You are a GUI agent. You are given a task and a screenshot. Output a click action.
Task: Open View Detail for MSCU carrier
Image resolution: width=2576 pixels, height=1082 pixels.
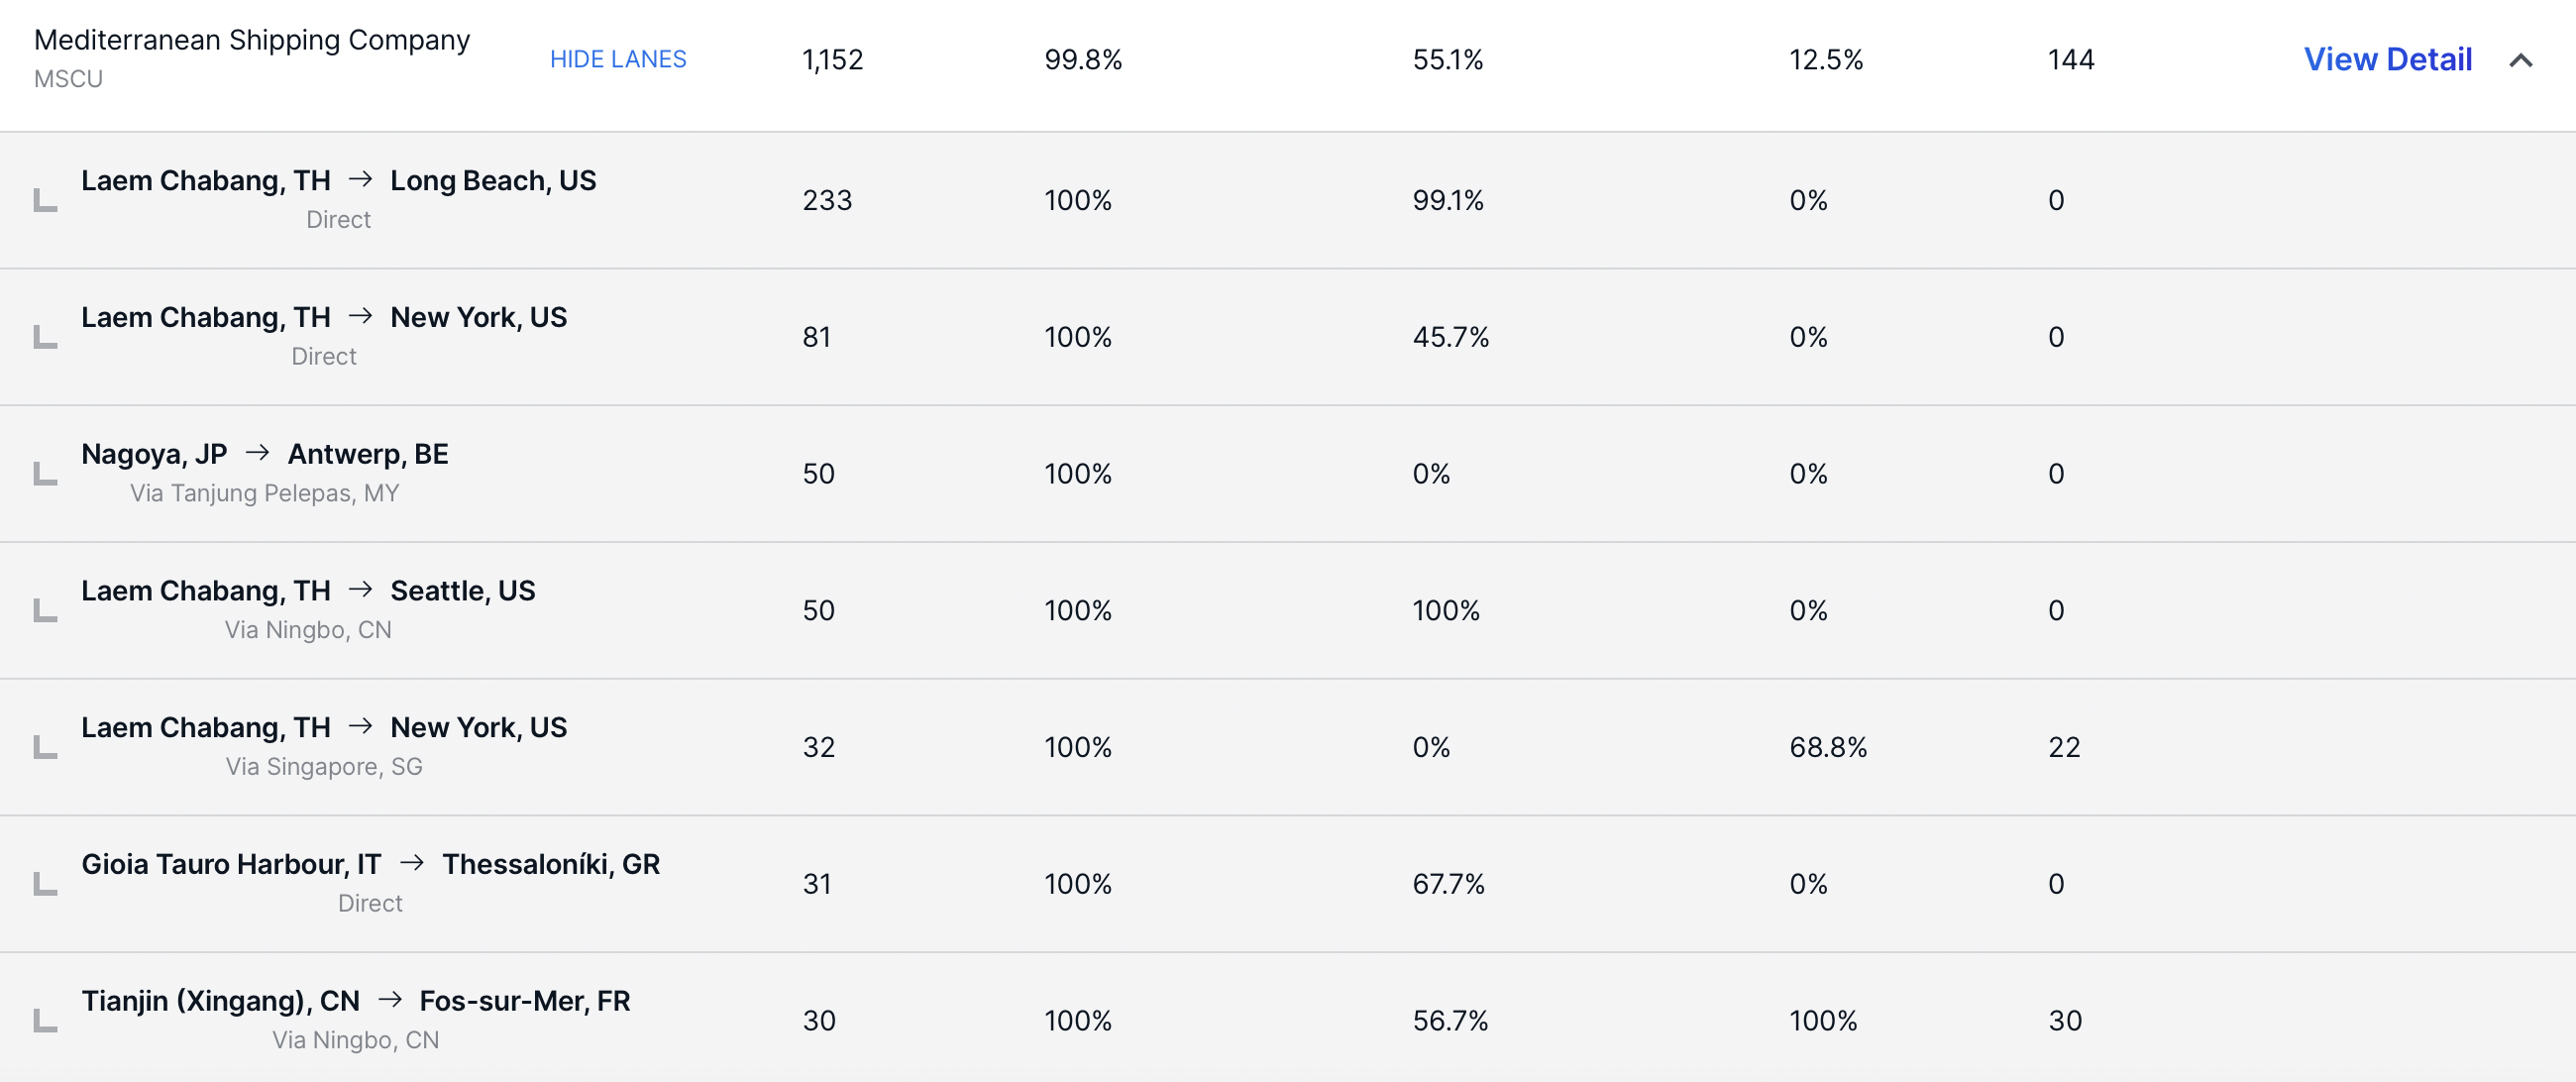pyautogui.click(x=2388, y=60)
